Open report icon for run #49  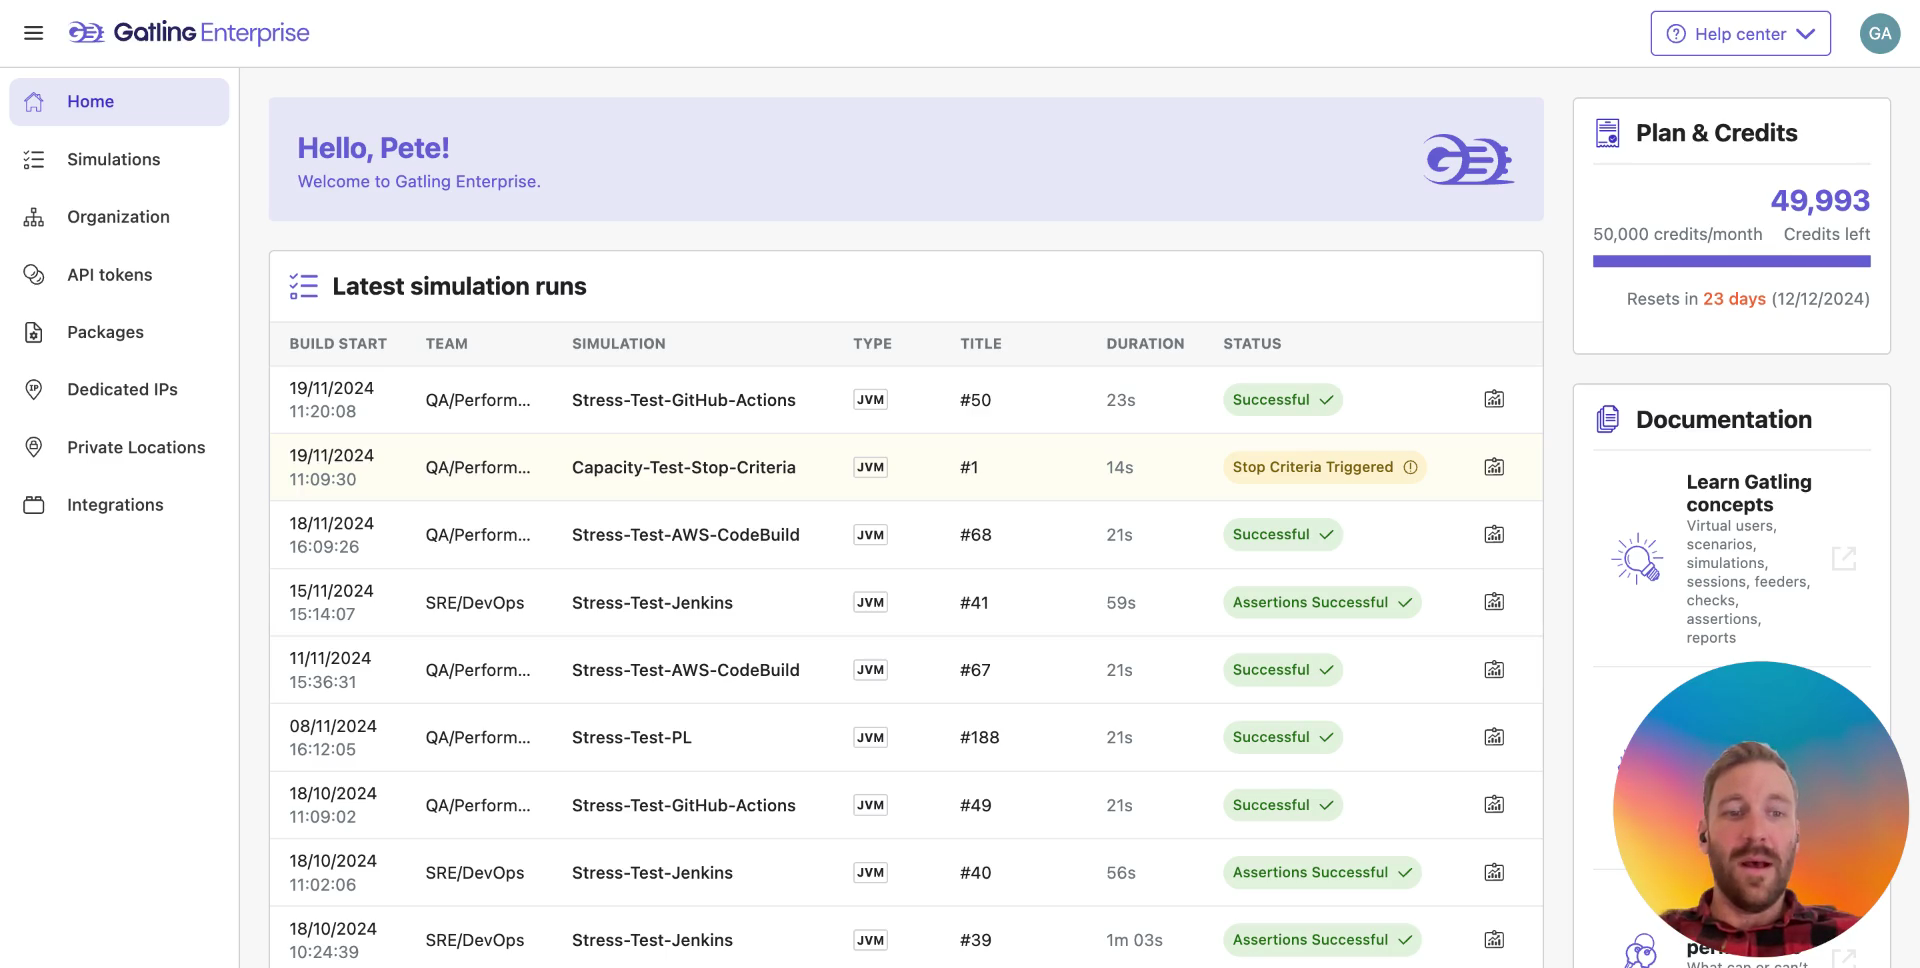click(1494, 804)
